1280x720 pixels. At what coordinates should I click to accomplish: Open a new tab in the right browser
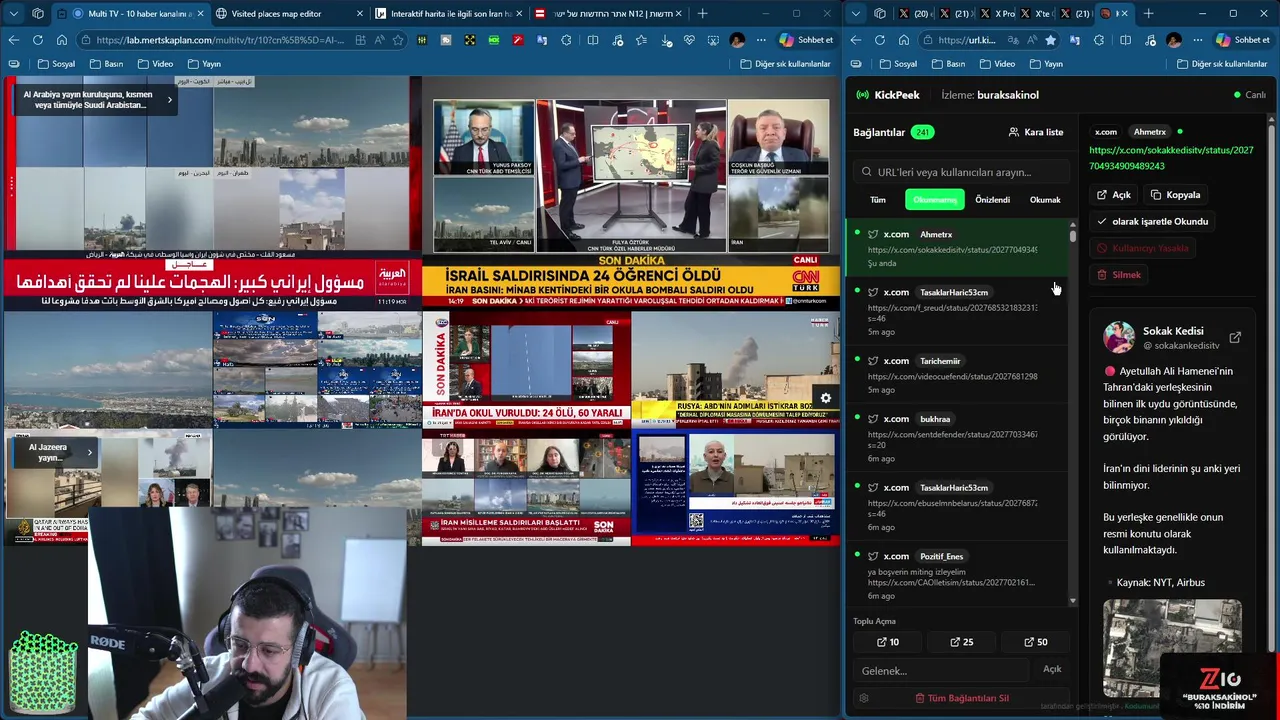pos(1148,14)
